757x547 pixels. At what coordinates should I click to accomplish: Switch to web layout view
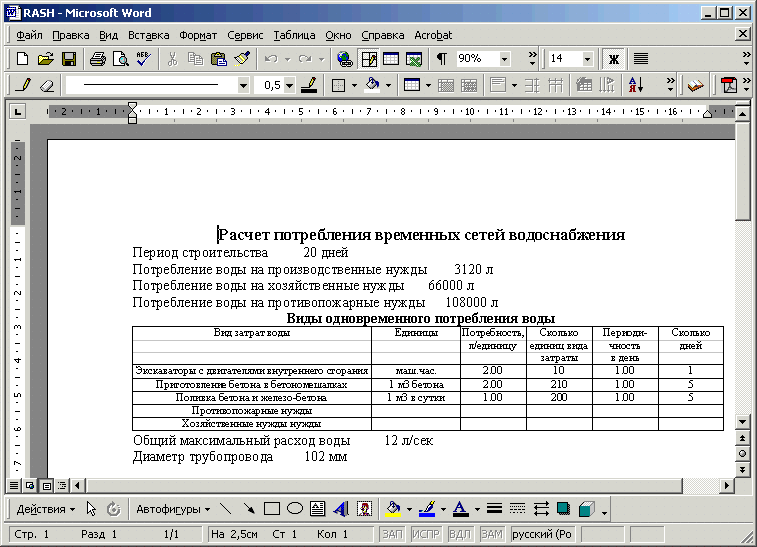[30, 485]
